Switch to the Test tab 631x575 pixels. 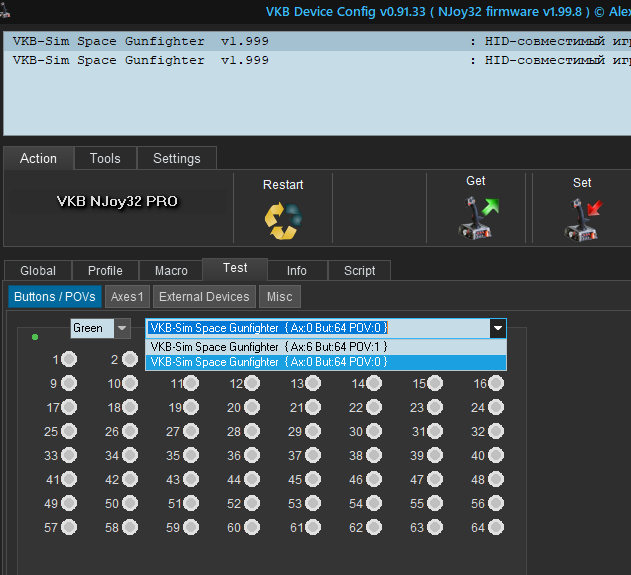tap(235, 268)
